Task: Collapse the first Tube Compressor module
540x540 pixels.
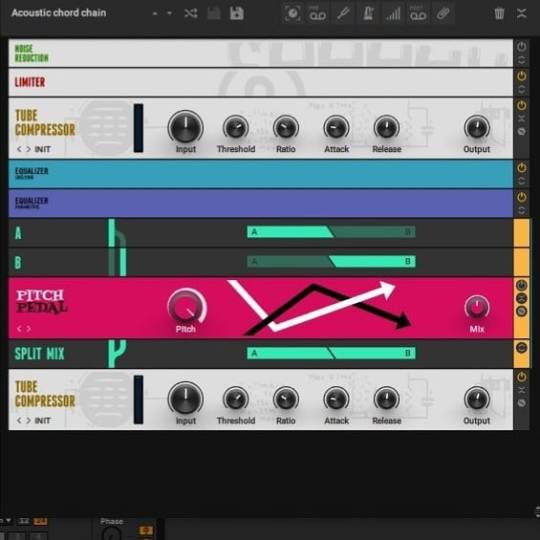Action: [x=521, y=118]
